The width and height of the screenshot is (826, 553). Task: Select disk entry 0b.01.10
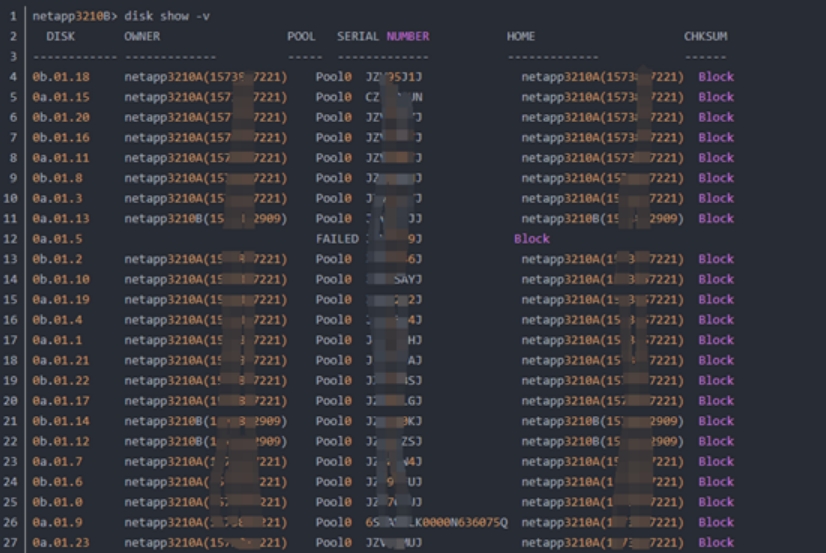(61, 280)
